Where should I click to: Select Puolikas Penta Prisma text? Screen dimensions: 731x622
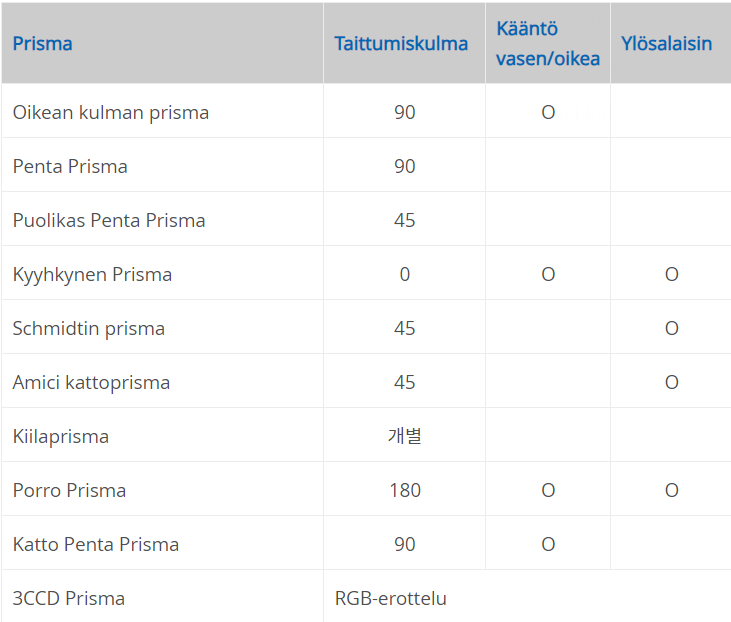(109, 220)
